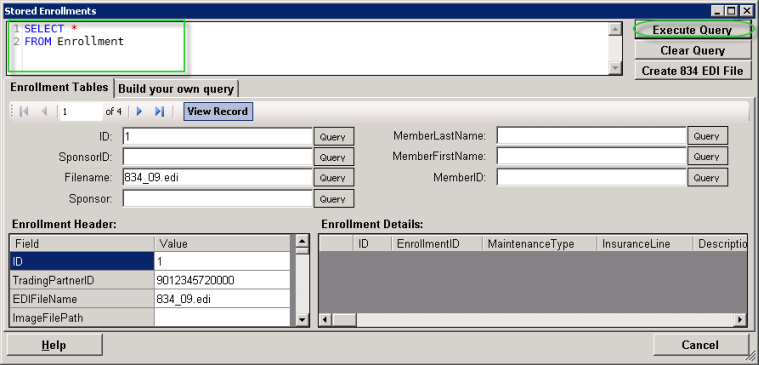The width and height of the screenshot is (759, 365).
Task: Click the MaintenanceType column header
Action: pyautogui.click(x=540, y=243)
